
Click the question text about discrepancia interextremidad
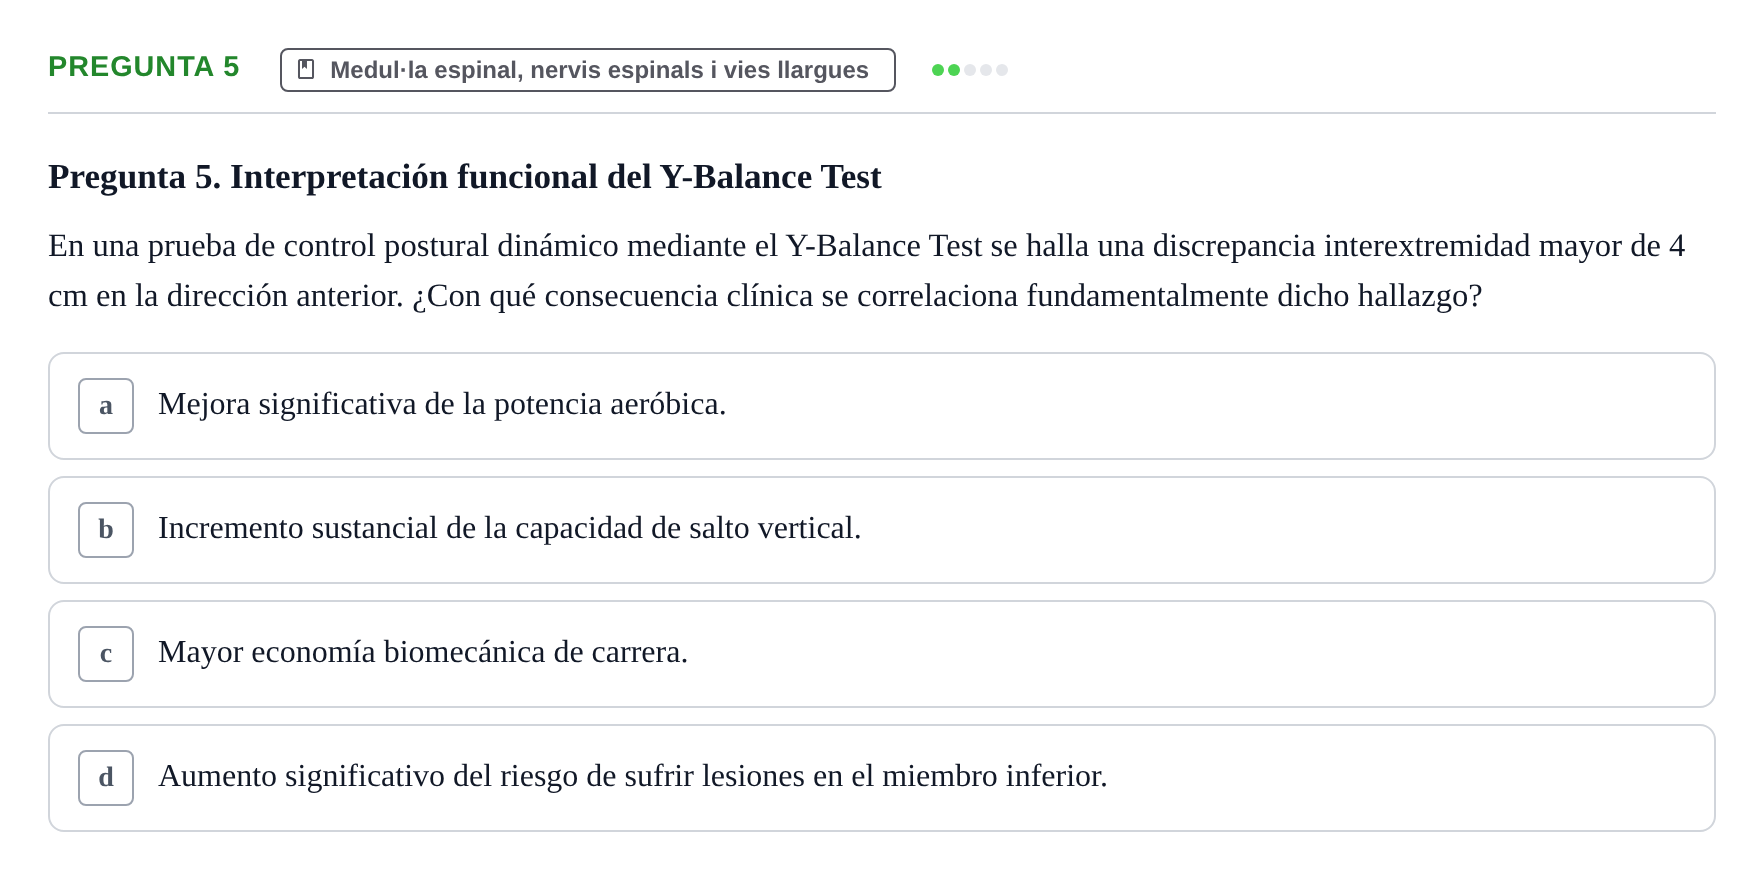[x=866, y=271]
